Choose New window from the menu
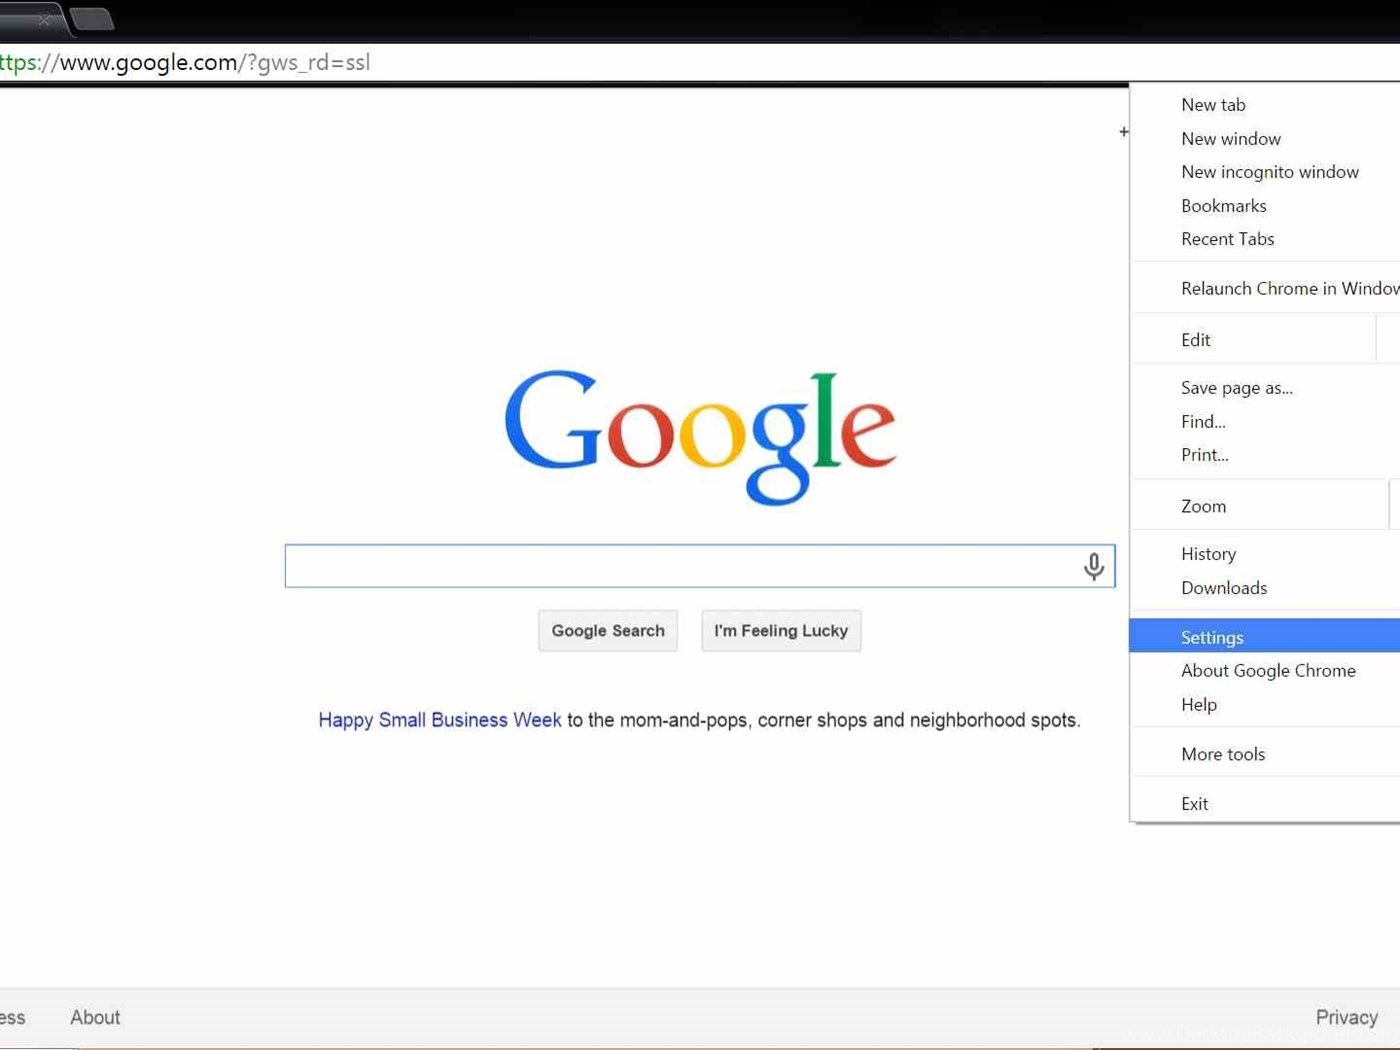The height and width of the screenshot is (1050, 1400). 1265,139
